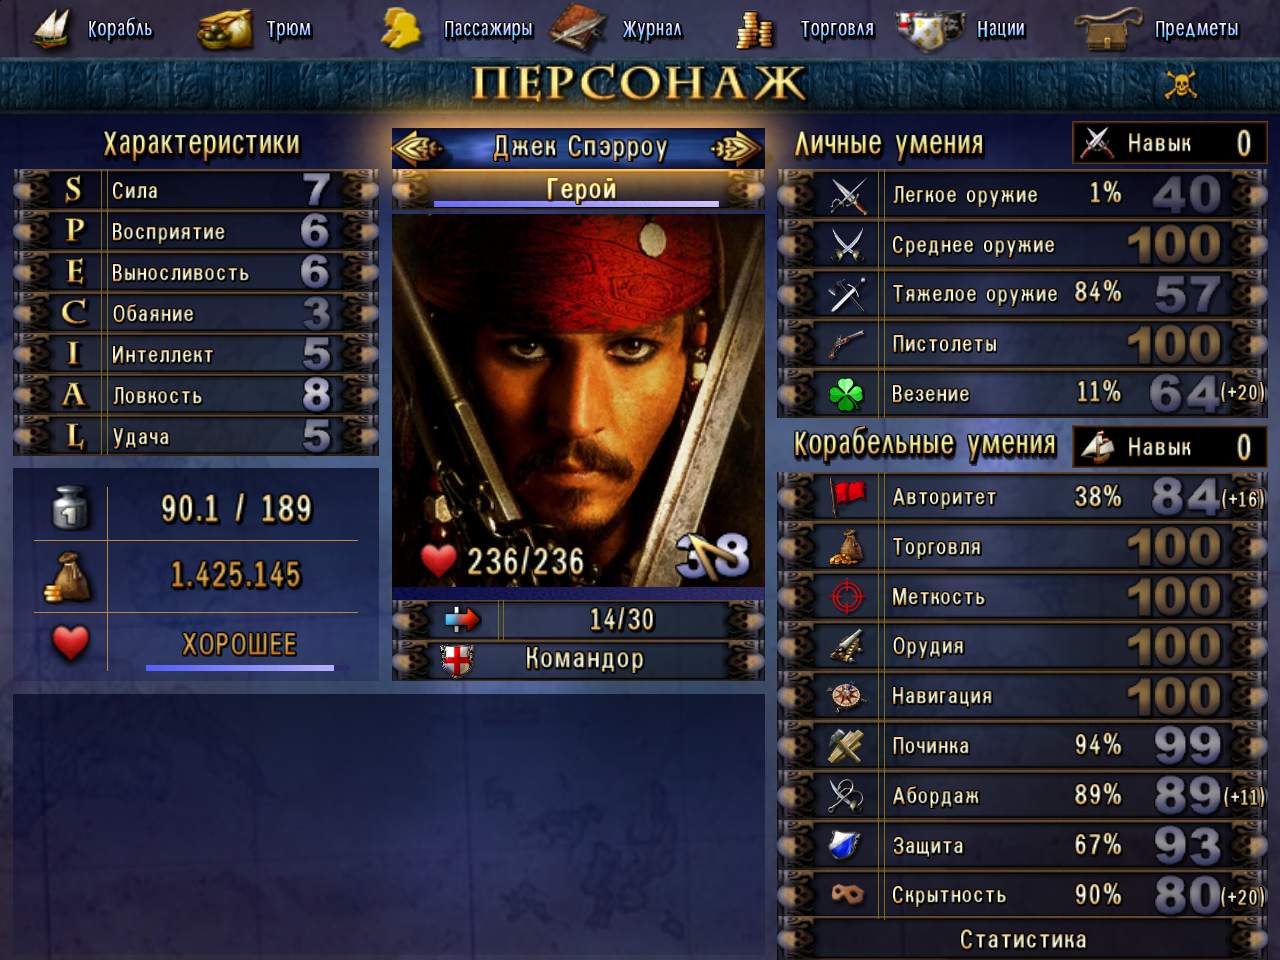
Task: Open the Корабль ship icon tab
Action: pyautogui.click(x=52, y=28)
